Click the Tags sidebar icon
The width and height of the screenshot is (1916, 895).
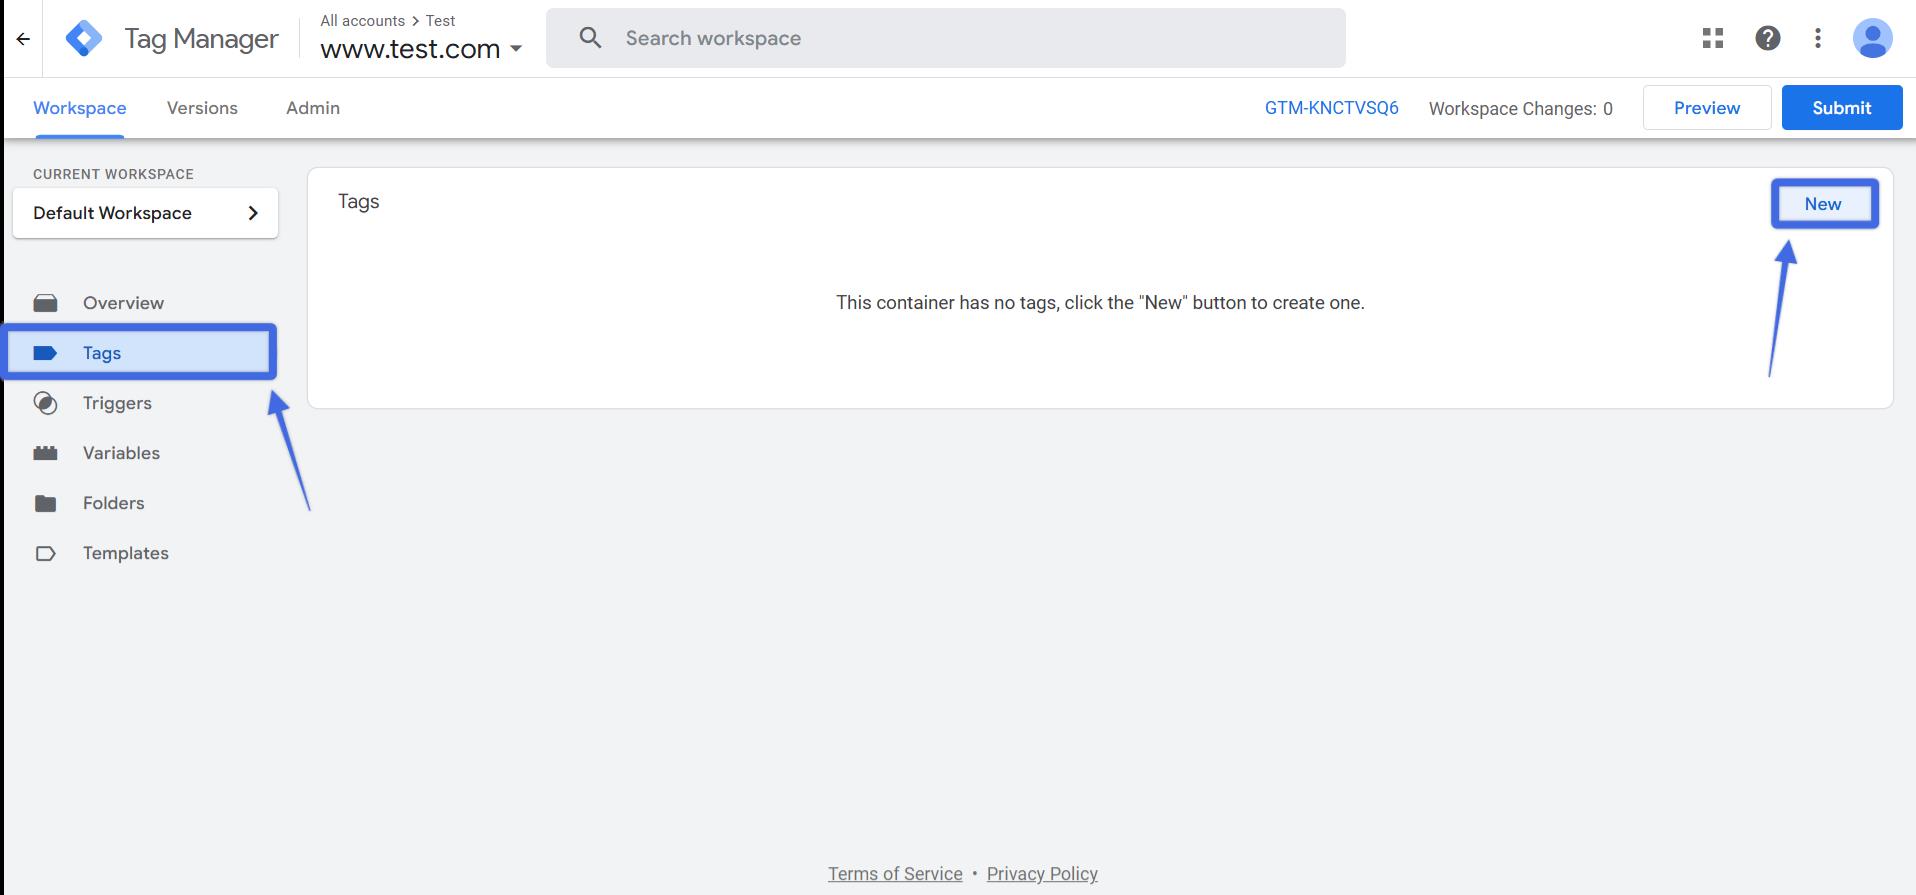(46, 353)
